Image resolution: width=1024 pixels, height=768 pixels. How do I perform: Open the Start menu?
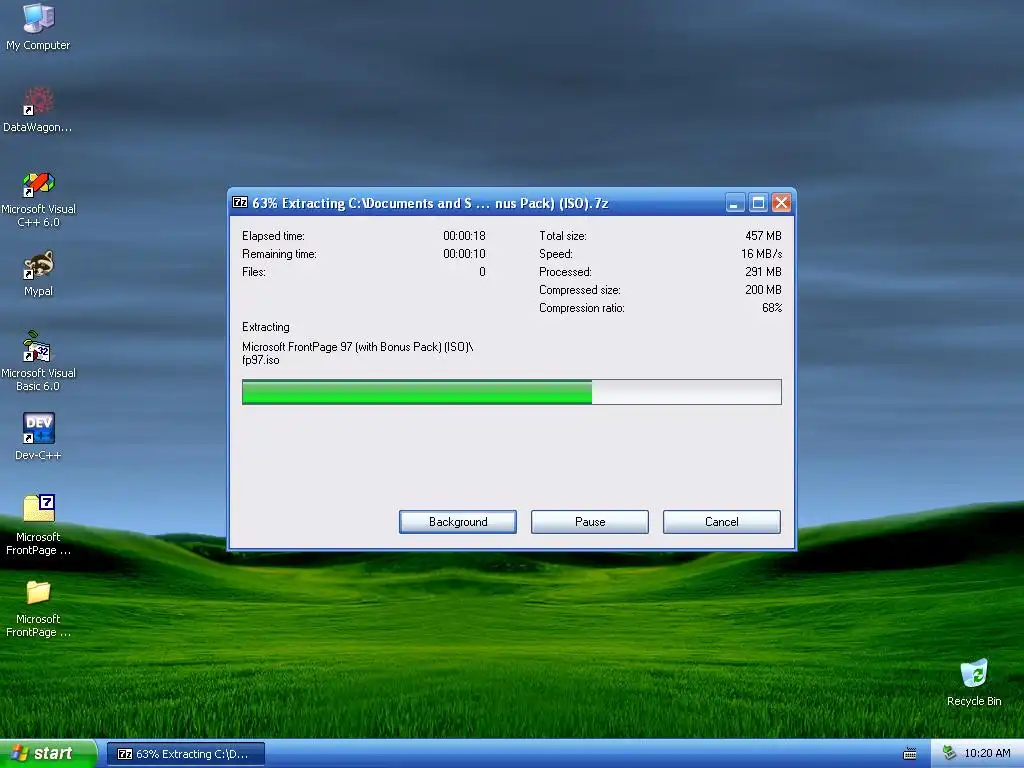48,754
